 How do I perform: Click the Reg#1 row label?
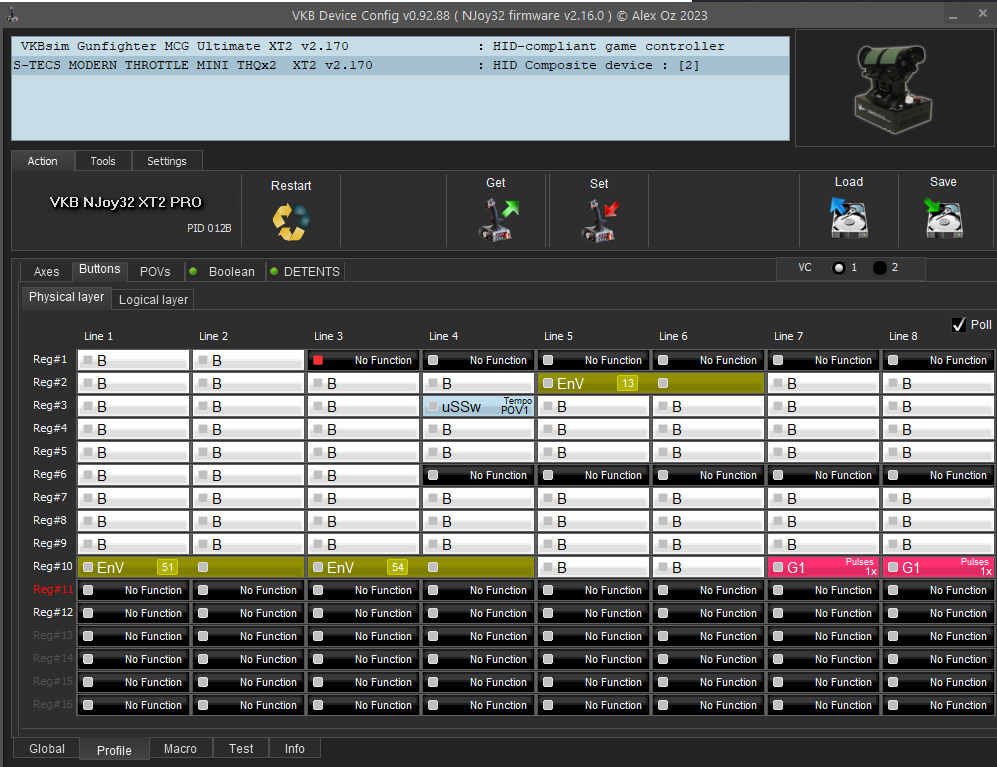click(50, 359)
